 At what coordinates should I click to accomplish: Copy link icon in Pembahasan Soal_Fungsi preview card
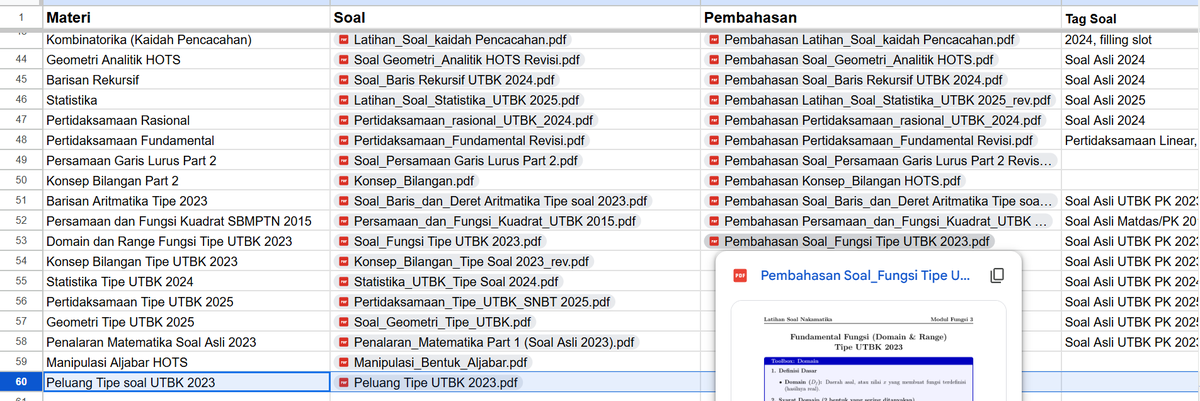click(996, 275)
